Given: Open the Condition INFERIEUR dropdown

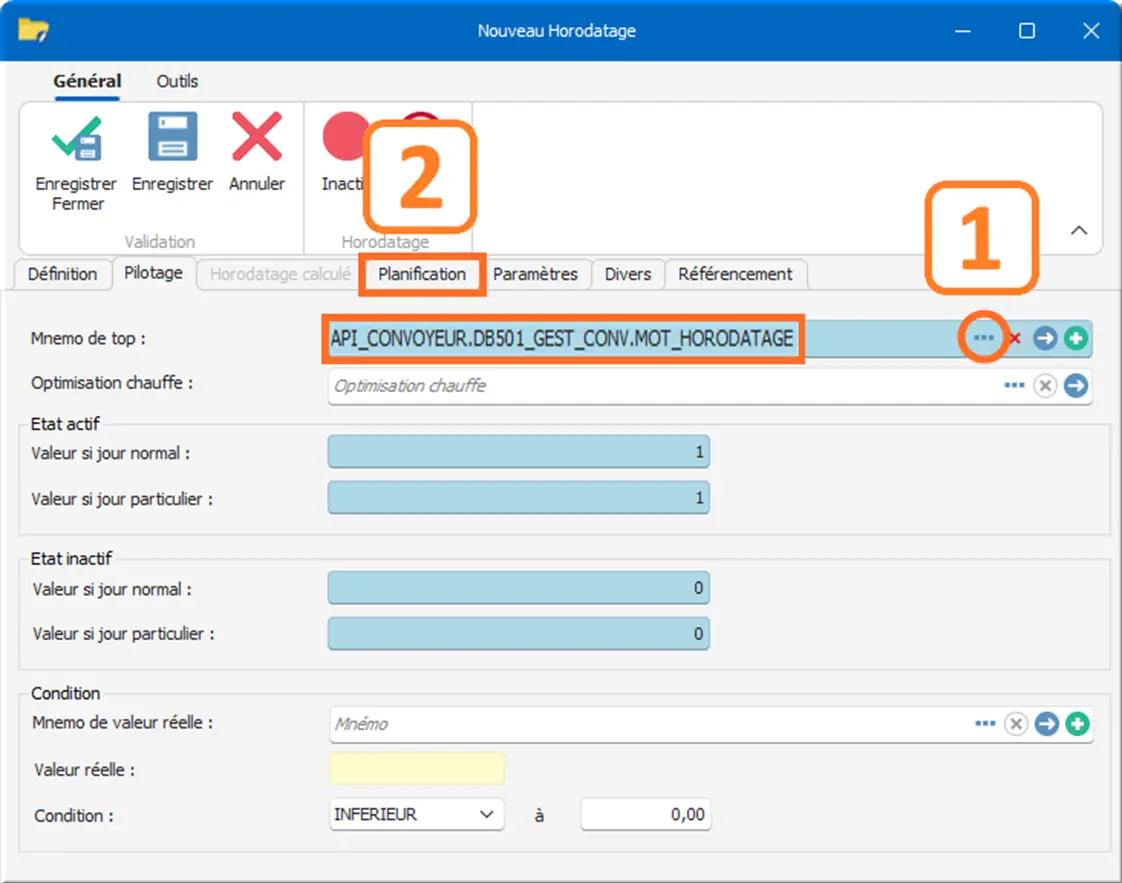Looking at the screenshot, I should 416,814.
